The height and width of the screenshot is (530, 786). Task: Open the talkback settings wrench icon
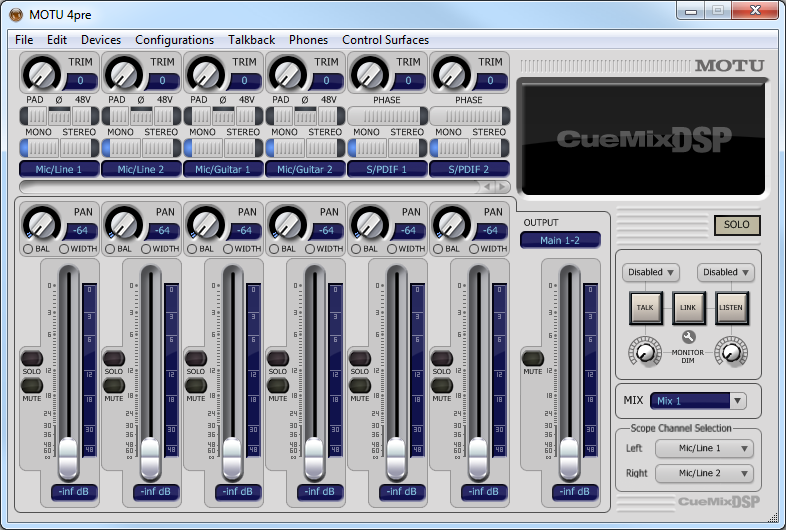(x=688, y=337)
